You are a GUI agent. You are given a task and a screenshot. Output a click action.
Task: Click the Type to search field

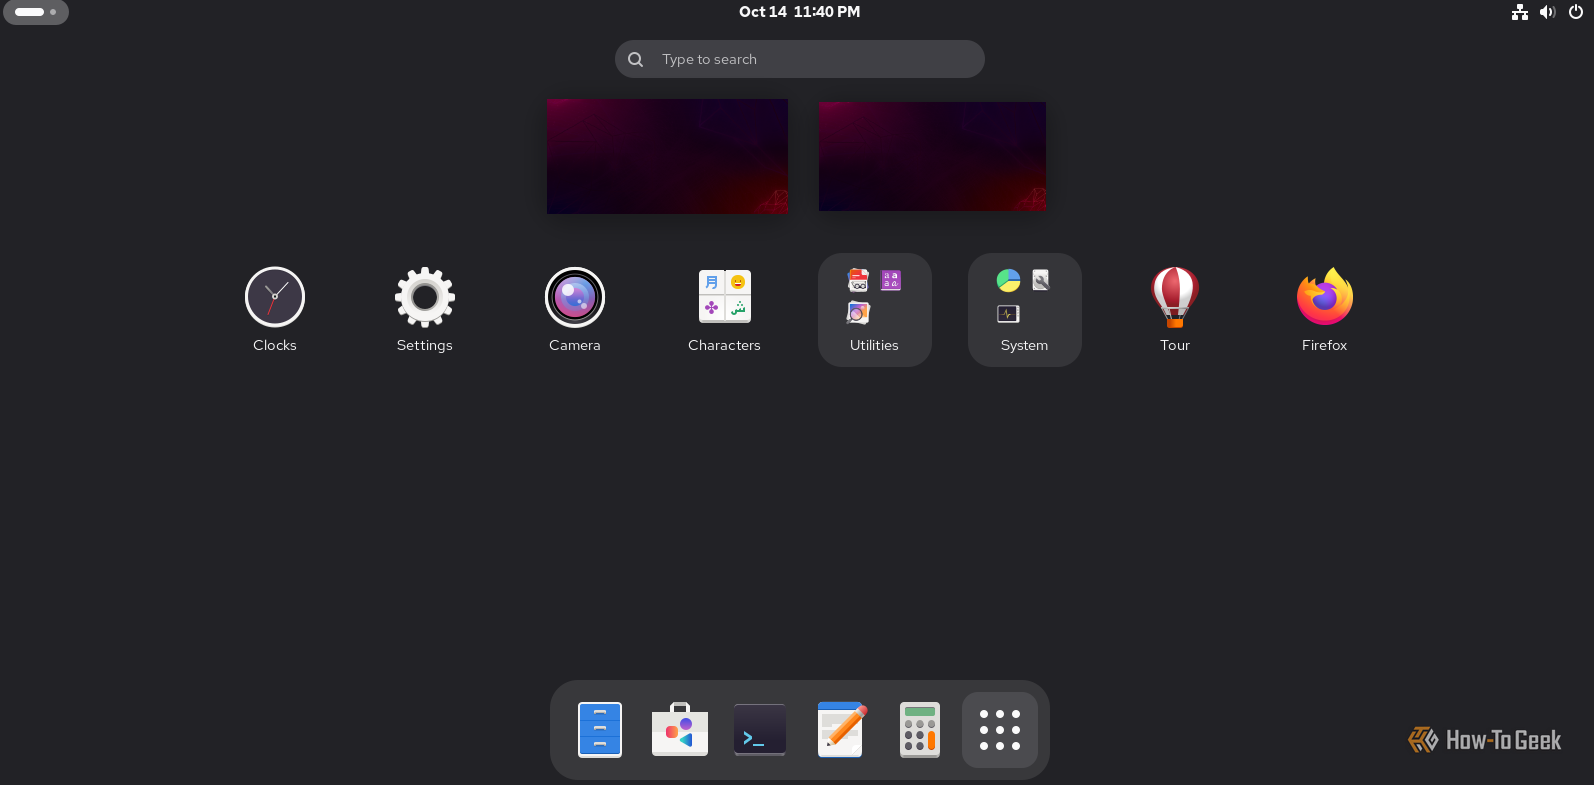click(x=800, y=59)
